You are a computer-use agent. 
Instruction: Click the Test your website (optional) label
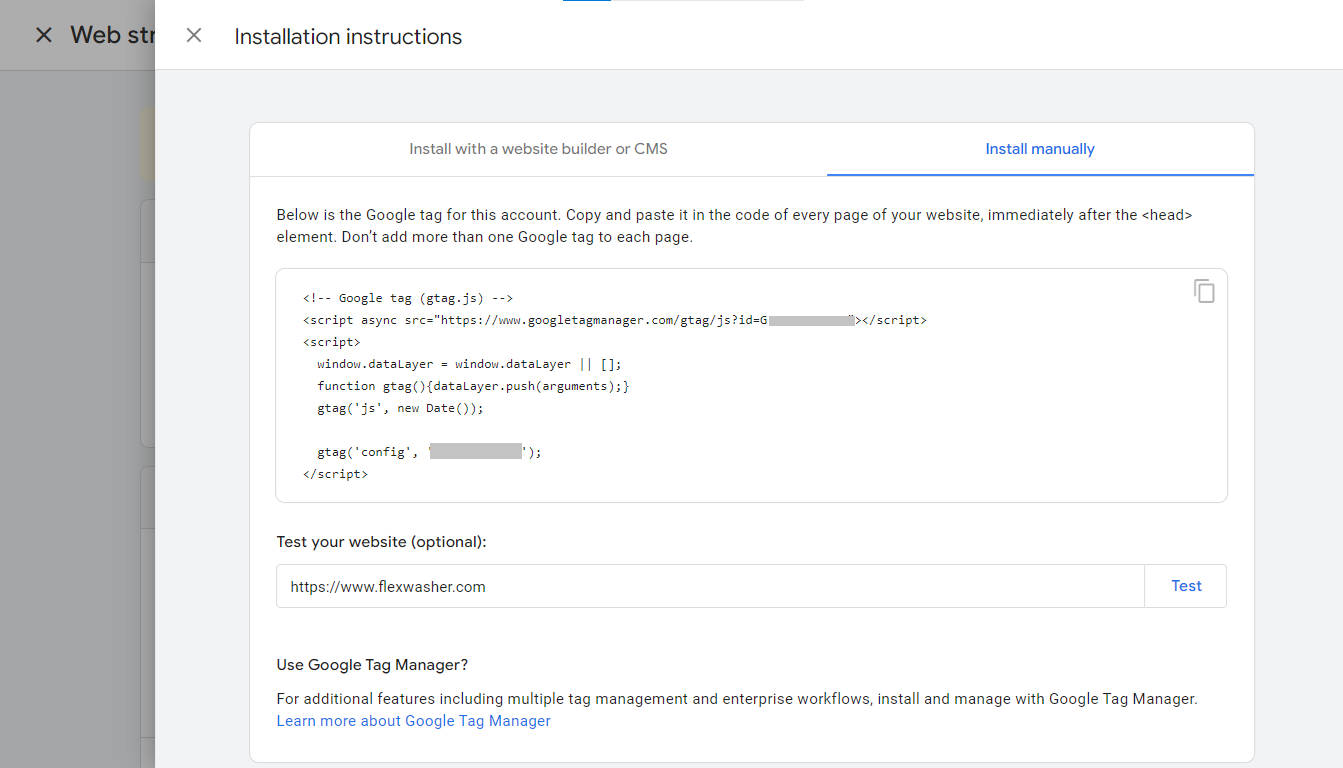(381, 542)
